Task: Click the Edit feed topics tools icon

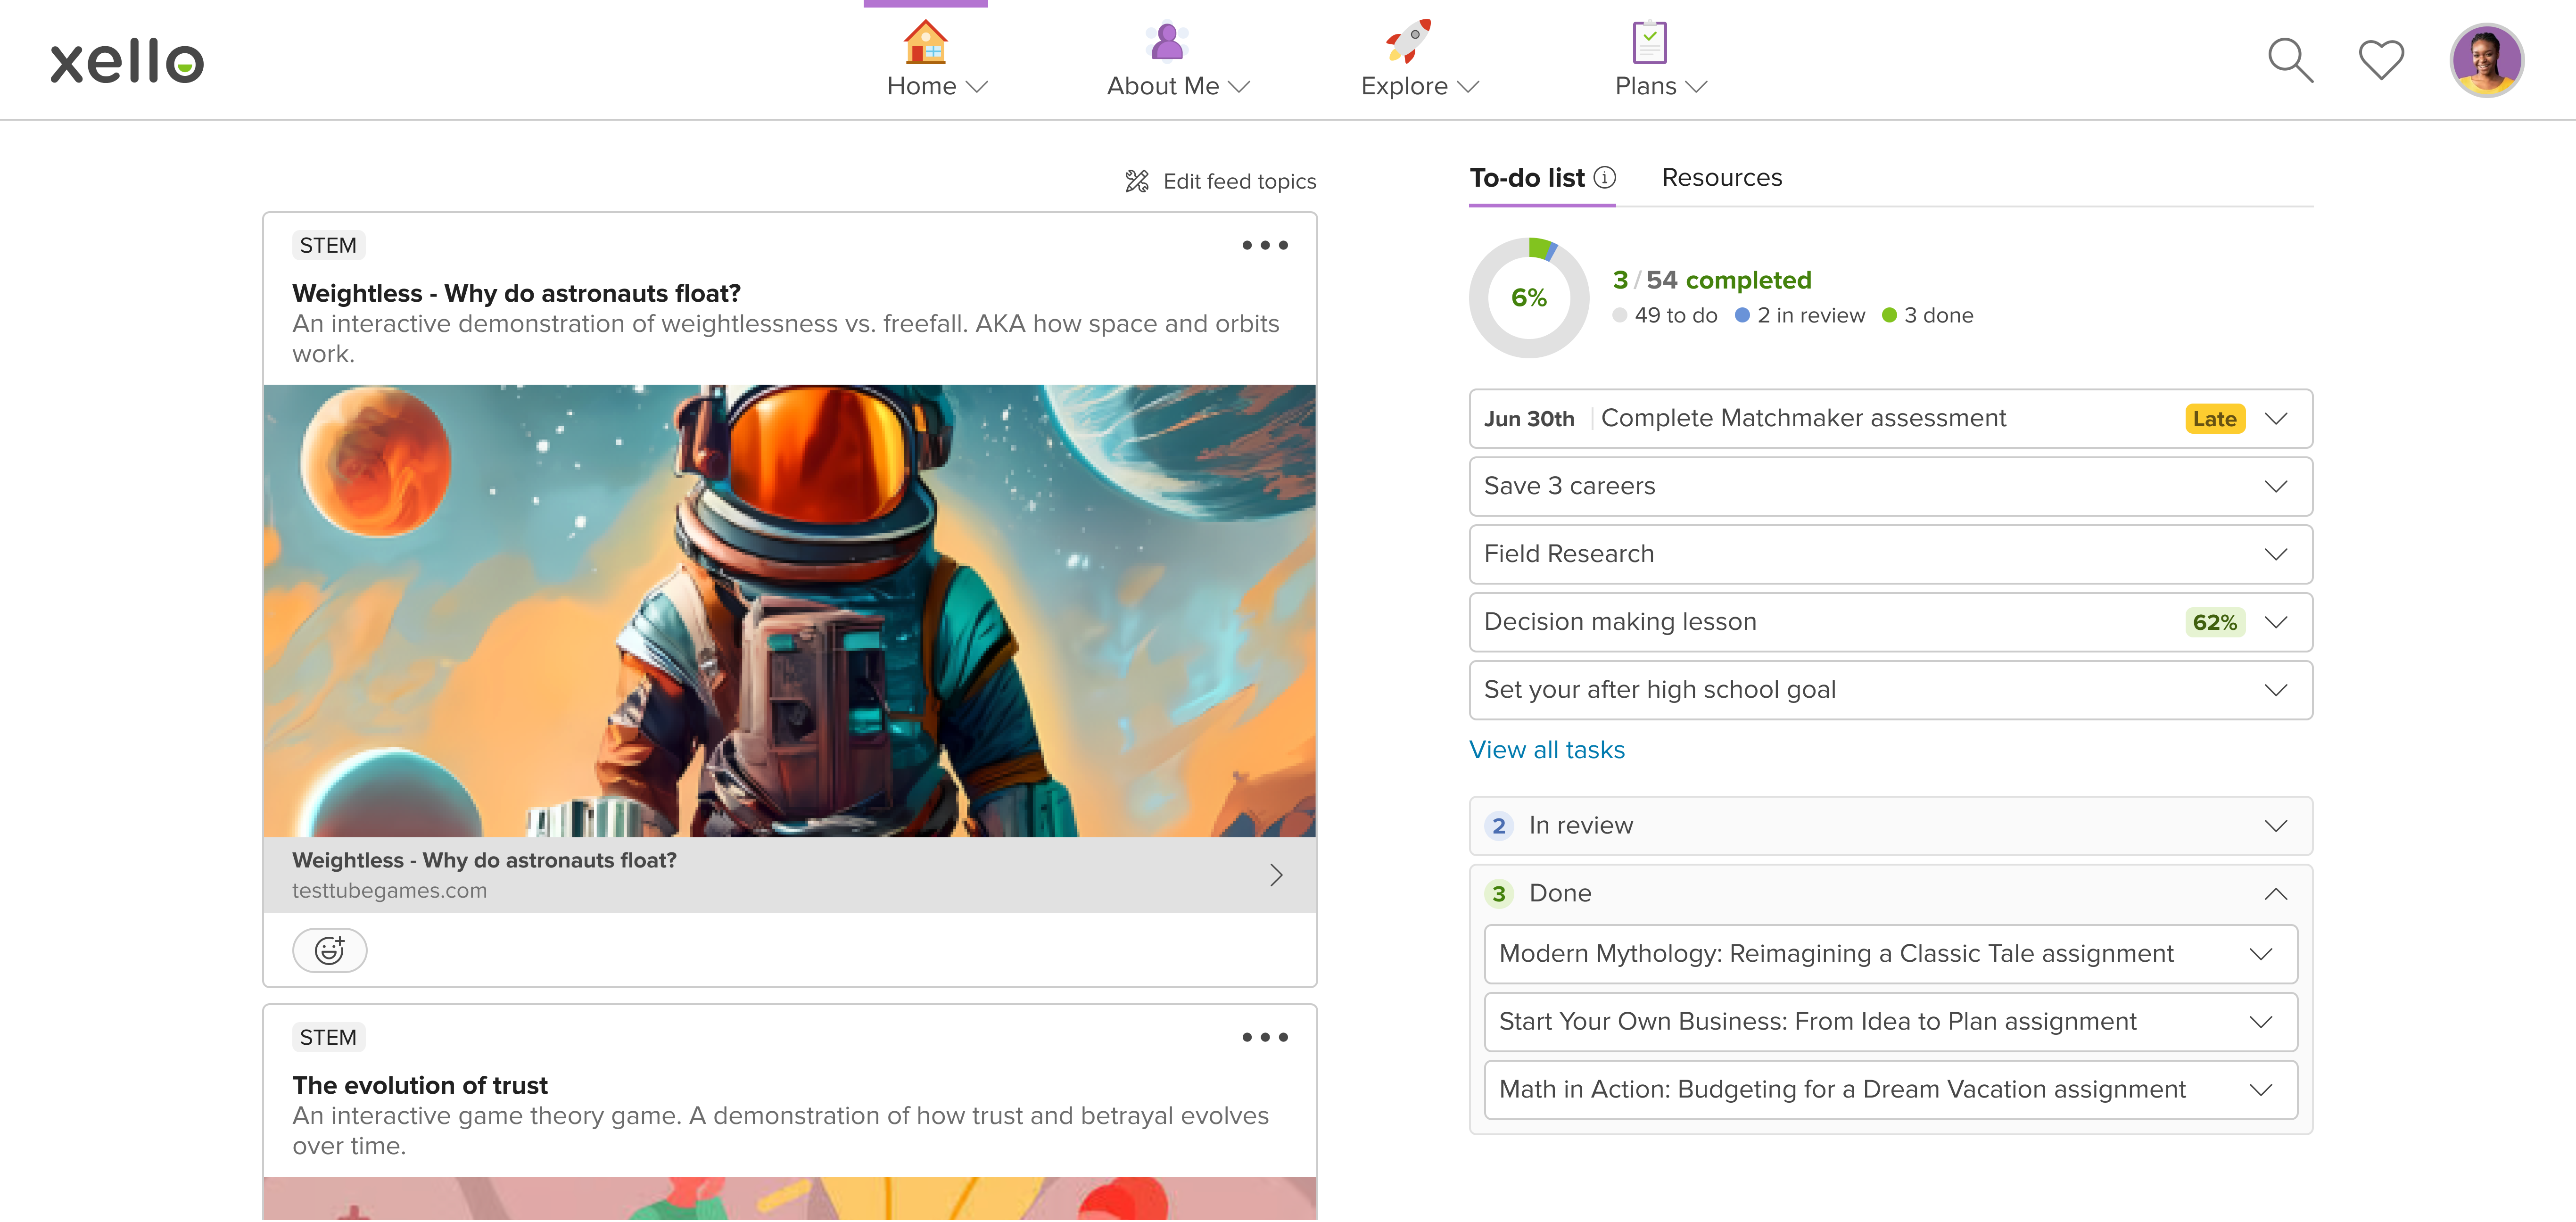Action: (1137, 181)
